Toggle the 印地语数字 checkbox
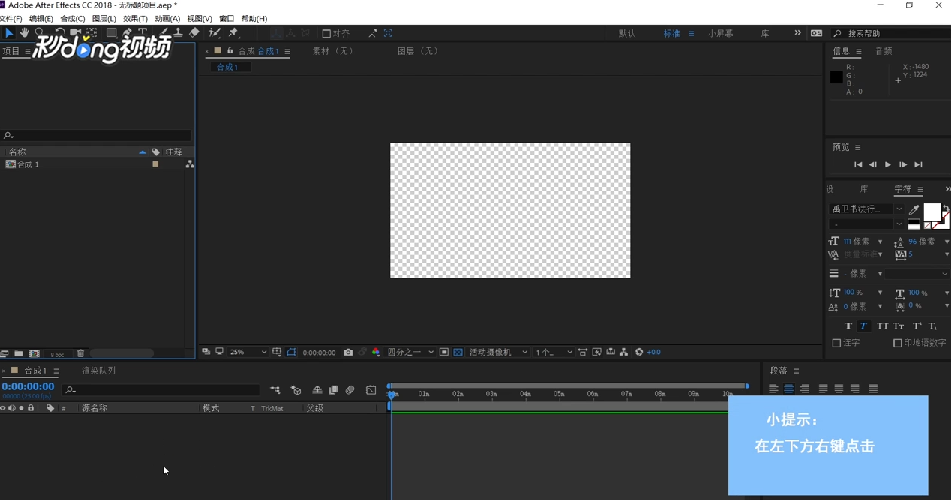The width and height of the screenshot is (951, 500). click(897, 343)
